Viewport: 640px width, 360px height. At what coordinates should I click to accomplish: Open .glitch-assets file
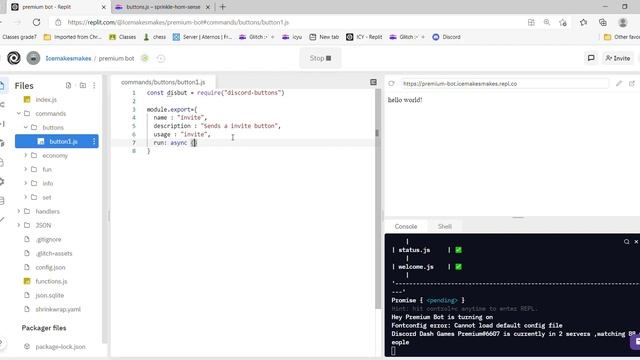(x=53, y=253)
